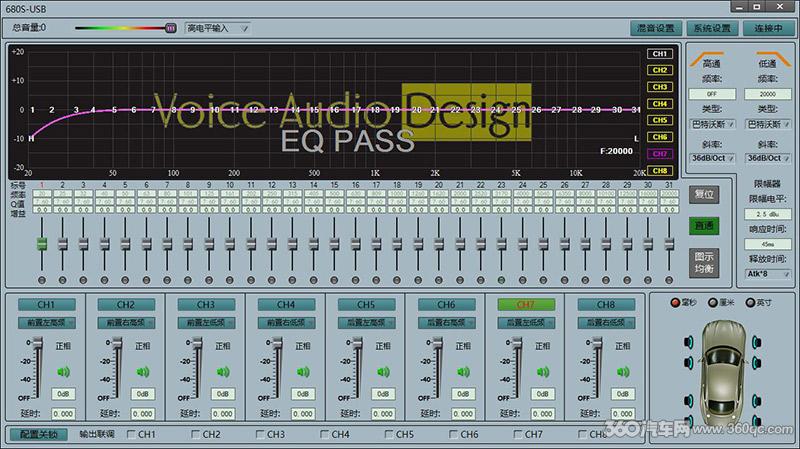The image size is (800, 449).
Task: Click the high-pass filter curve icon
Action: coord(707,59)
